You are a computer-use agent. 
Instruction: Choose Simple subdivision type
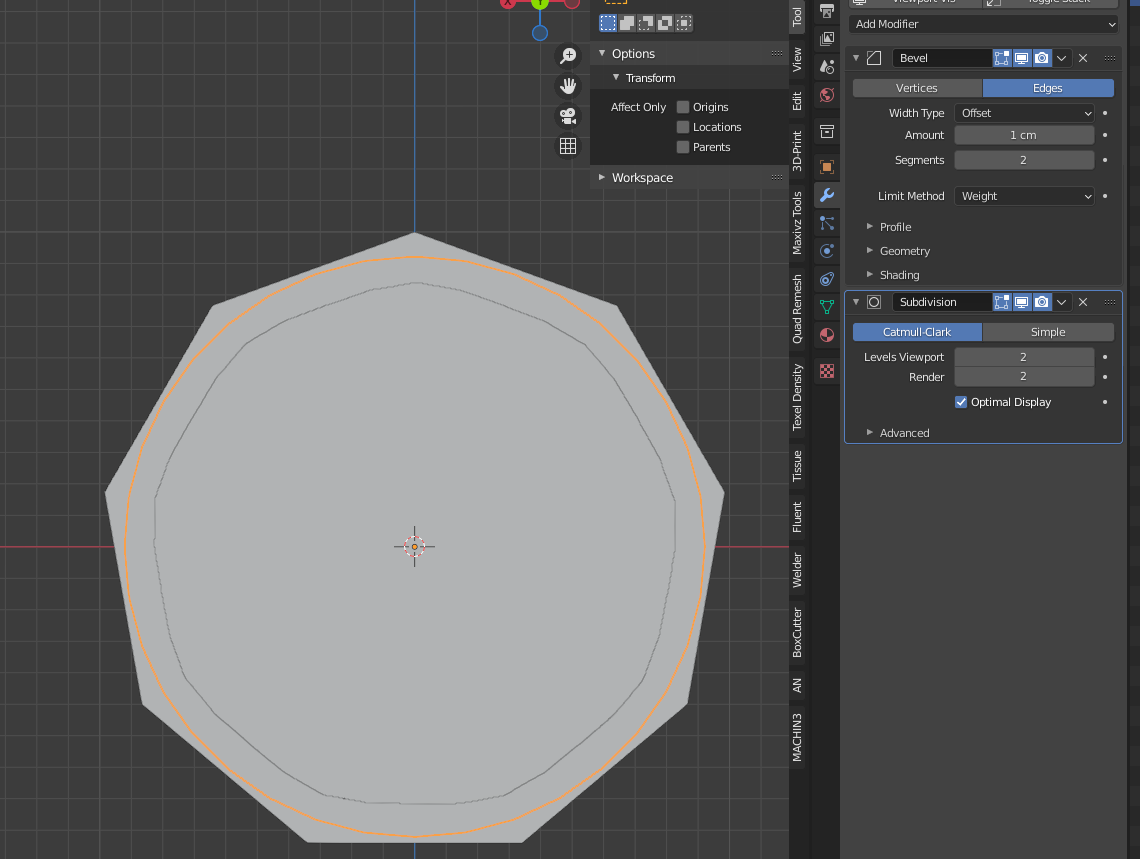(1048, 332)
